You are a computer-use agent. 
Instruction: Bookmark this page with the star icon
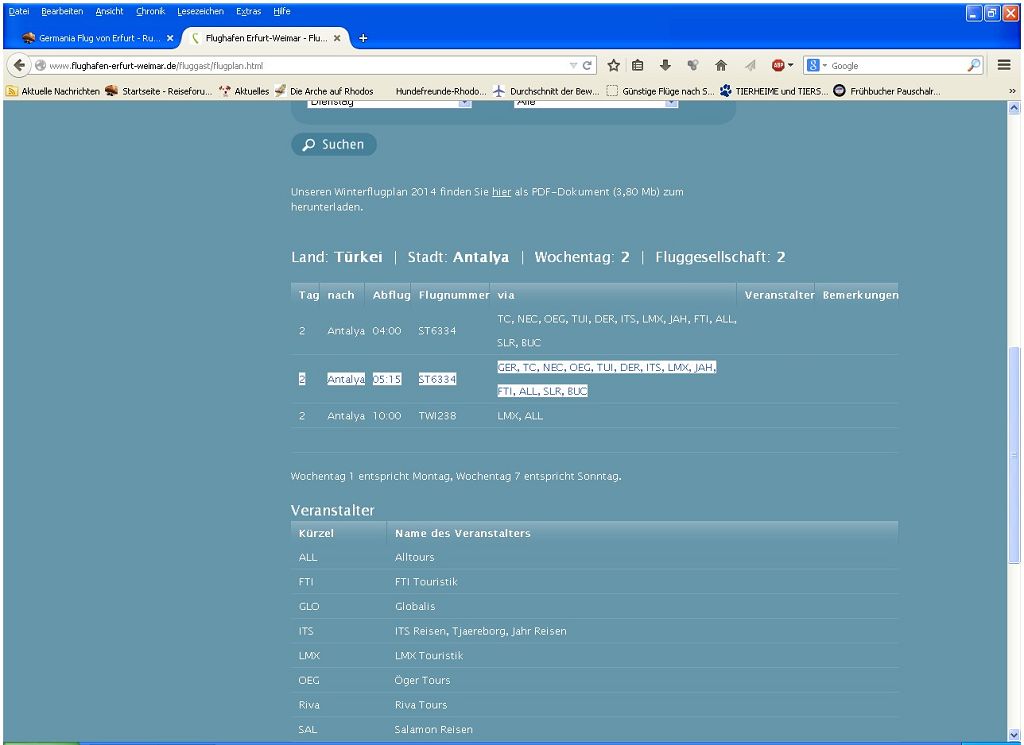[x=614, y=65]
